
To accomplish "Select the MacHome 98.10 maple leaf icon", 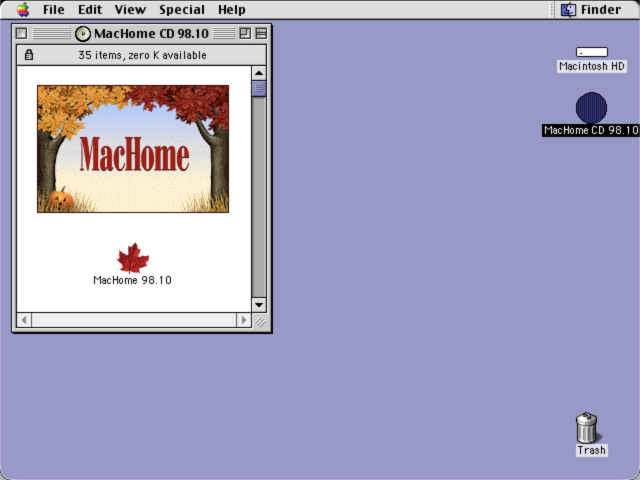I will pyautogui.click(x=133, y=258).
